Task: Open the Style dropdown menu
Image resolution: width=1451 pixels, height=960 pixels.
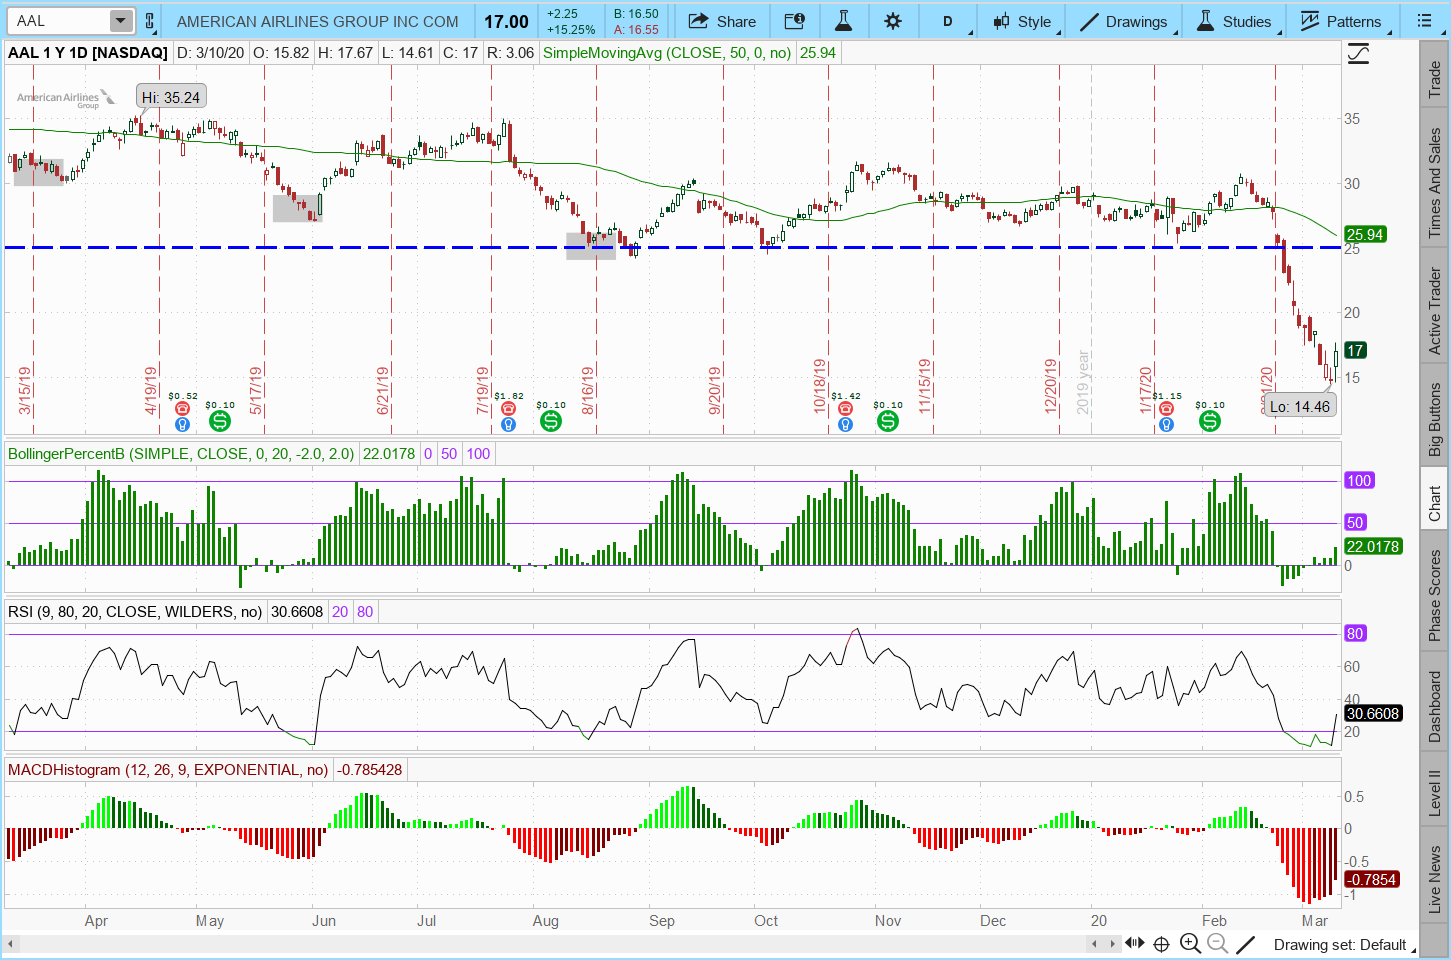Action: pyautogui.click(x=1022, y=21)
